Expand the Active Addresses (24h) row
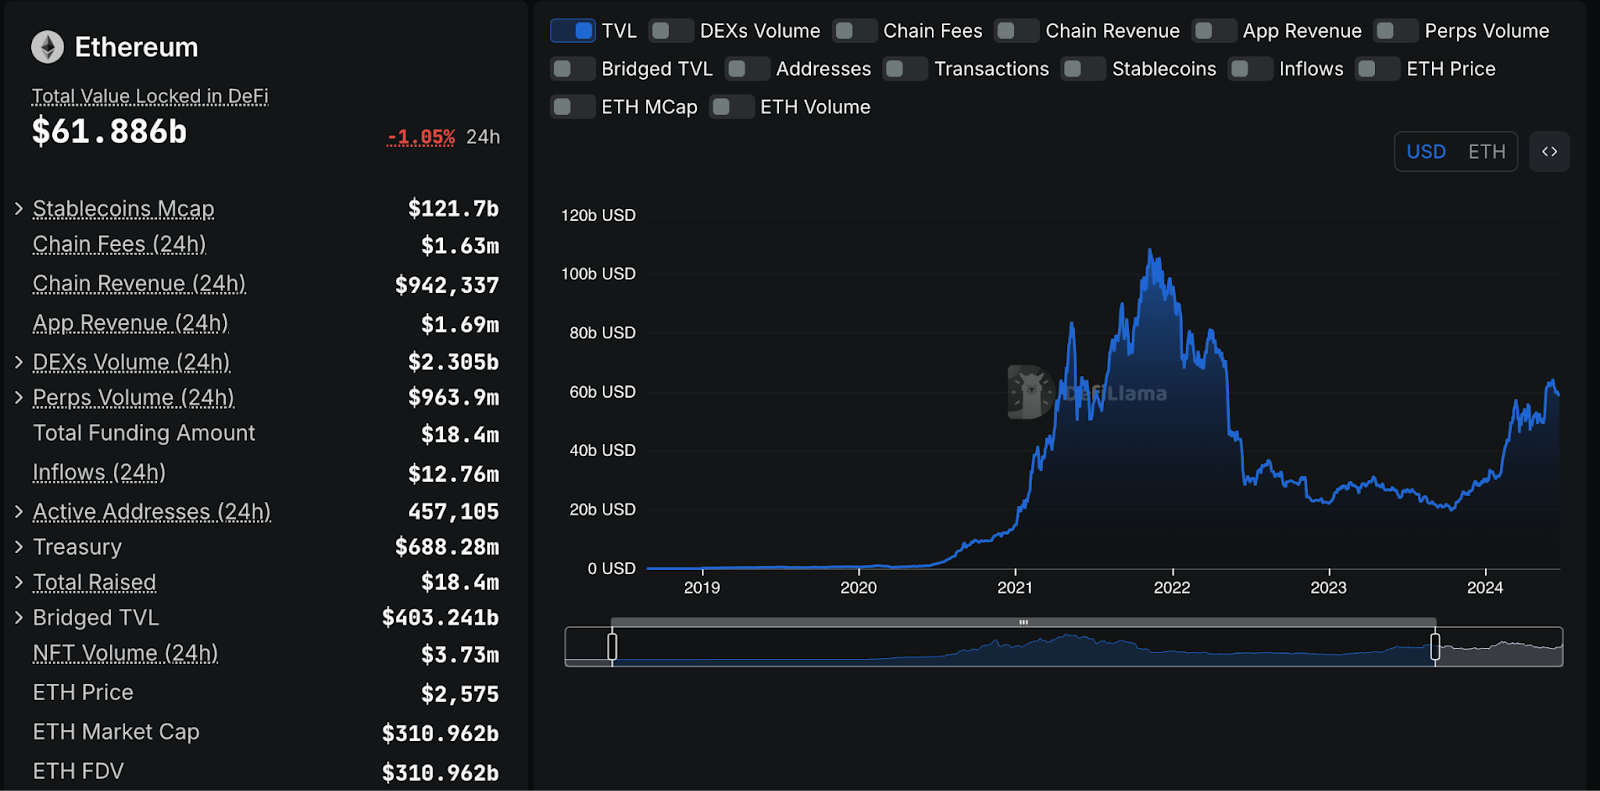The height and width of the screenshot is (791, 1600). tap(19, 511)
